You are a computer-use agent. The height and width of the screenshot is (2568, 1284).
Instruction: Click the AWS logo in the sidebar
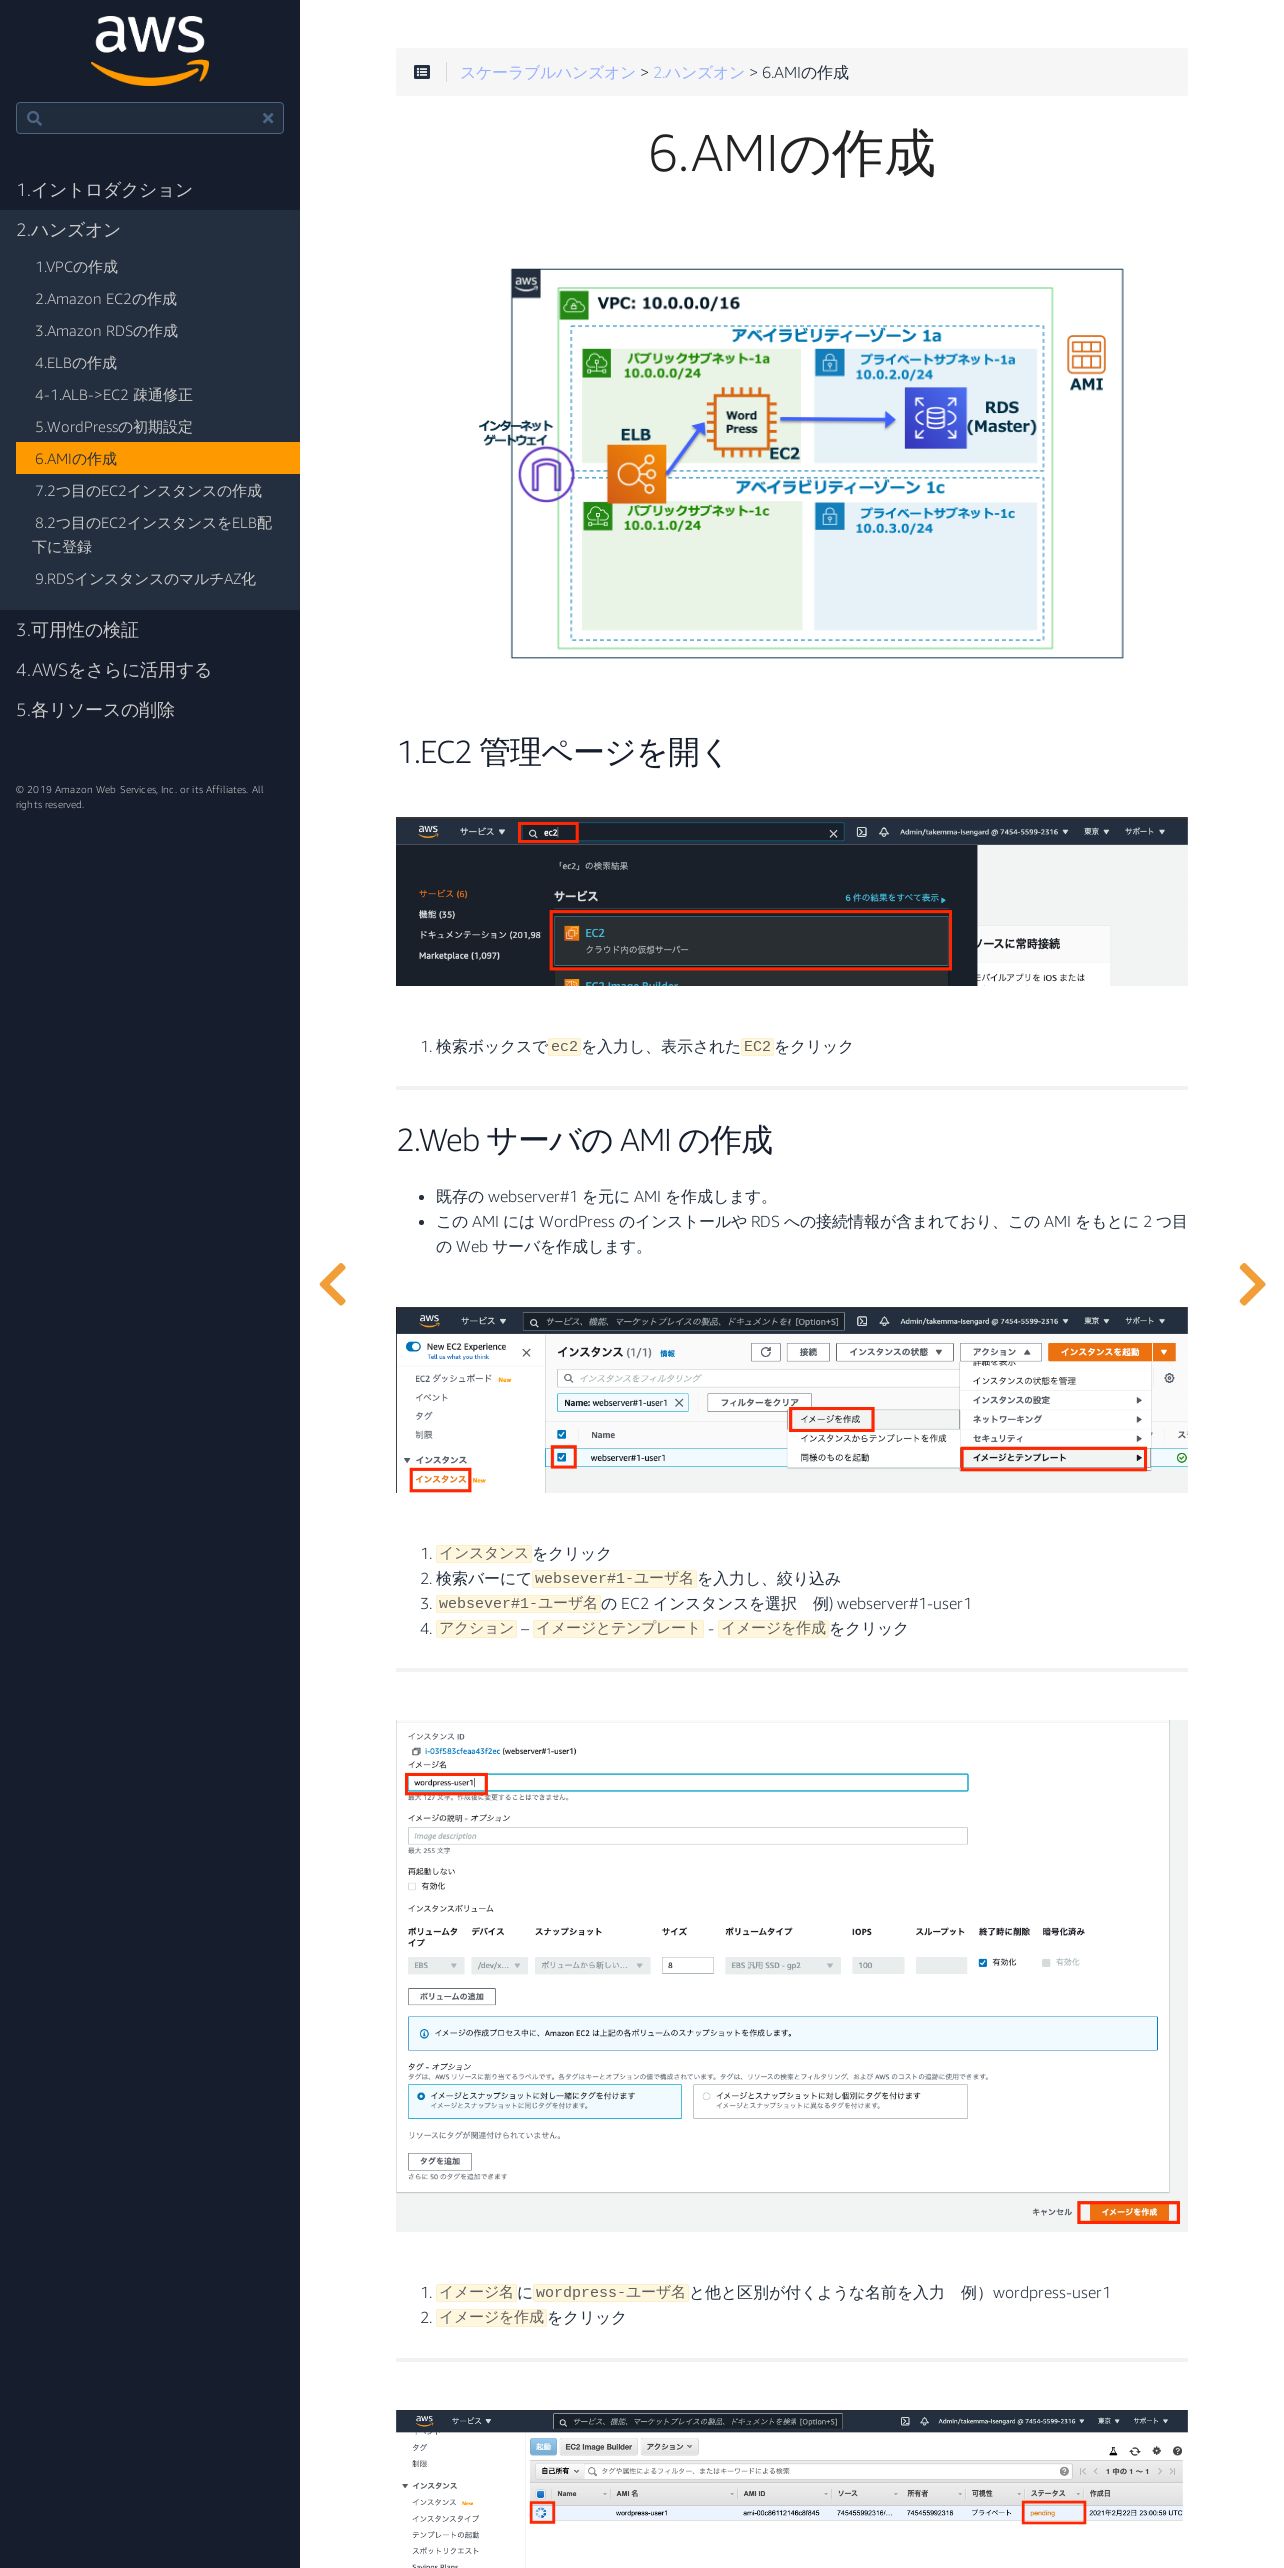pos(150,50)
